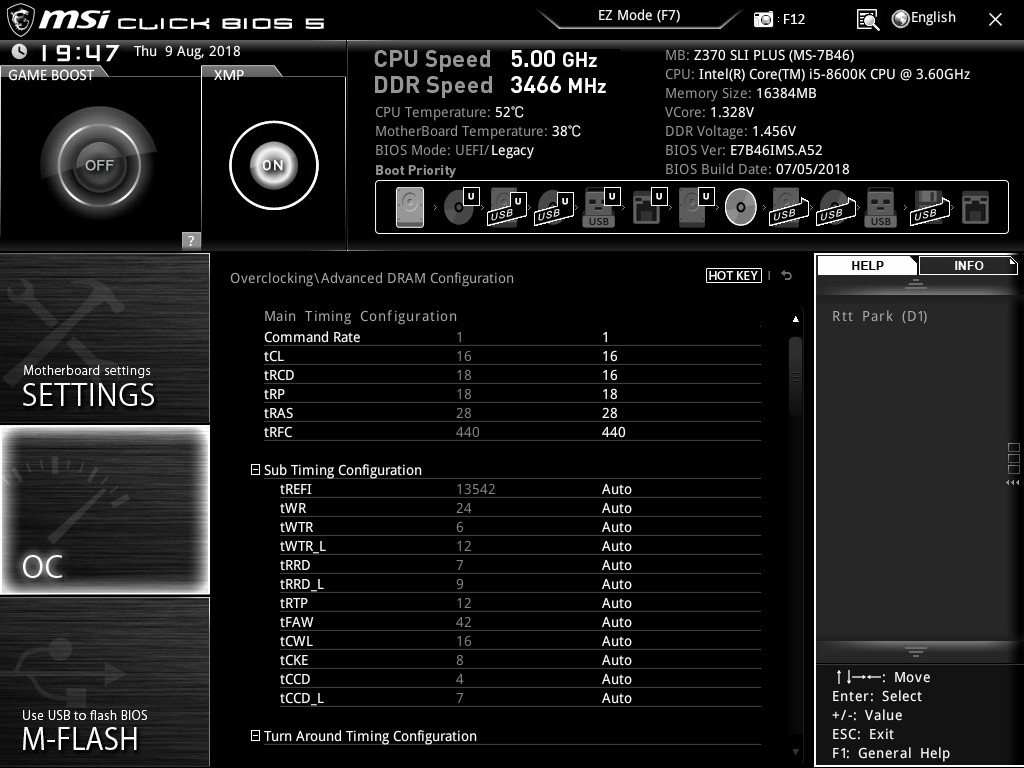The height and width of the screenshot is (768, 1024).
Task: Toggle the XMP ON button
Action: (274, 165)
